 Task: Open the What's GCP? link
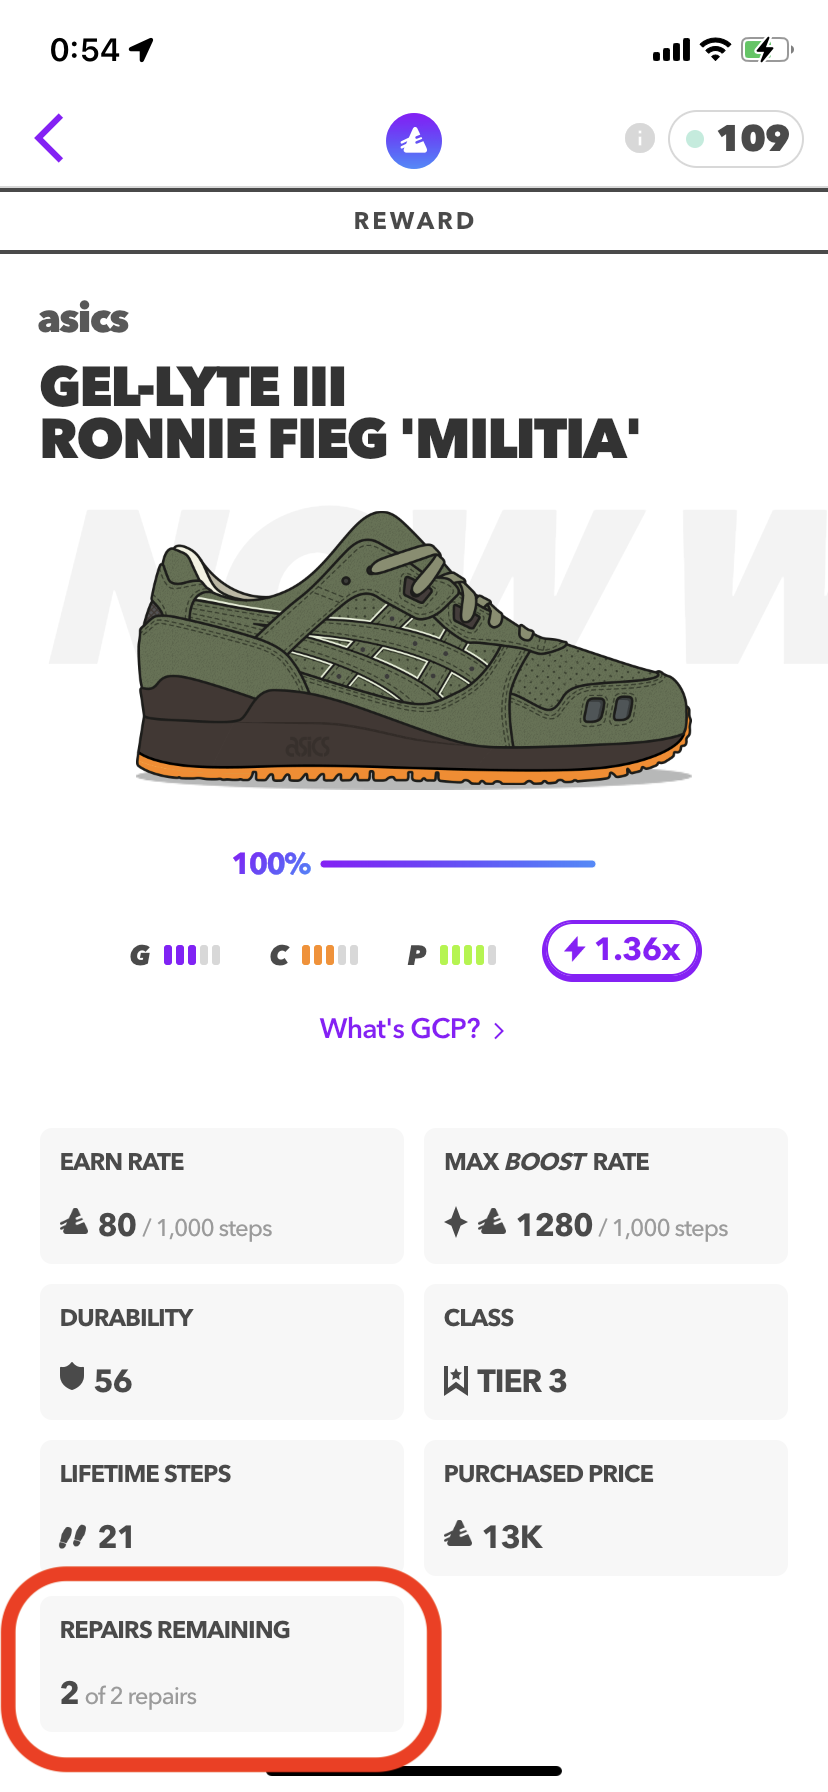[400, 1029]
